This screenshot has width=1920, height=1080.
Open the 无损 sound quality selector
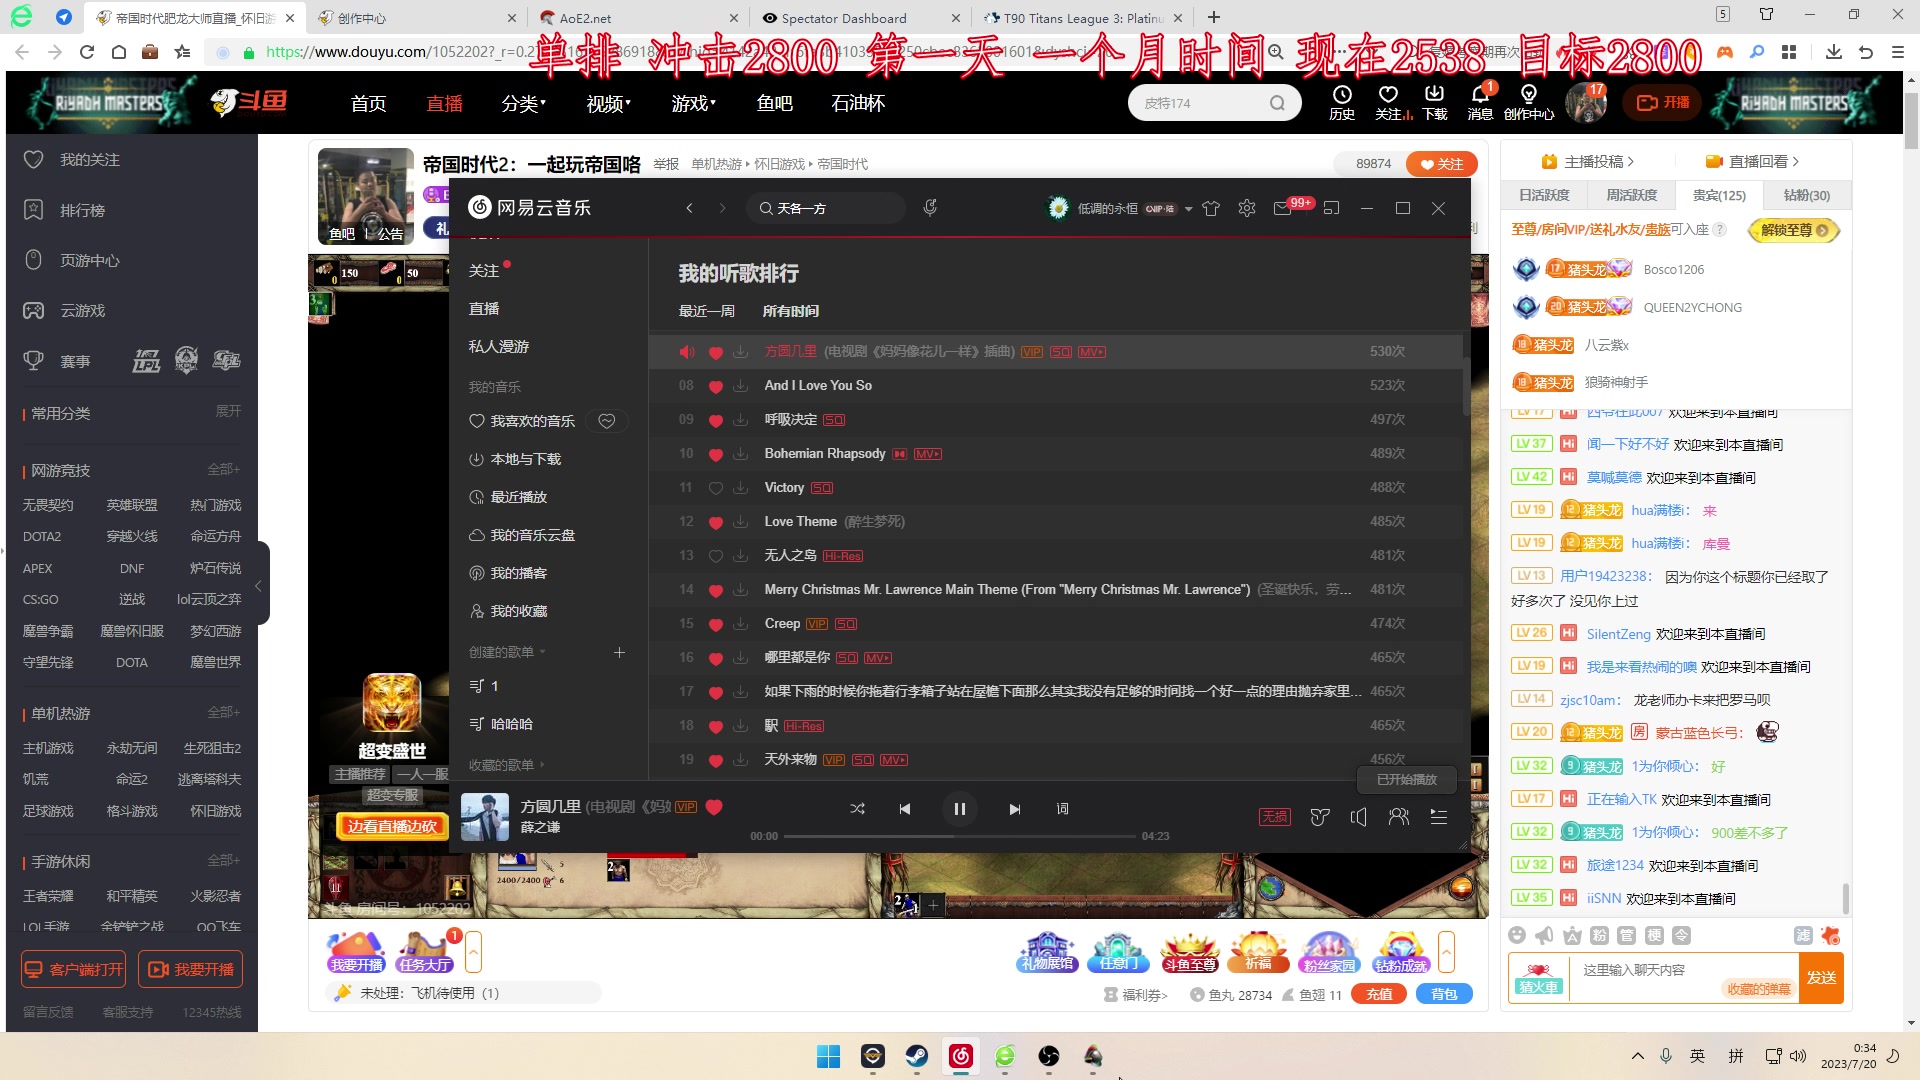click(1275, 817)
